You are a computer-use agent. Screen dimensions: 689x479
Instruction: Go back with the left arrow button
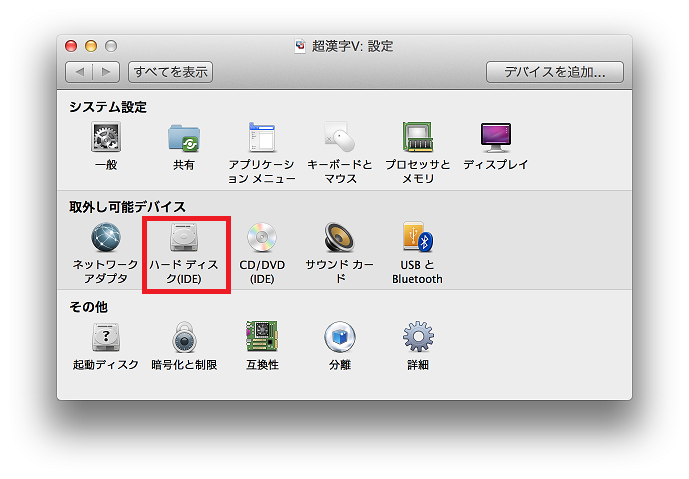80,72
